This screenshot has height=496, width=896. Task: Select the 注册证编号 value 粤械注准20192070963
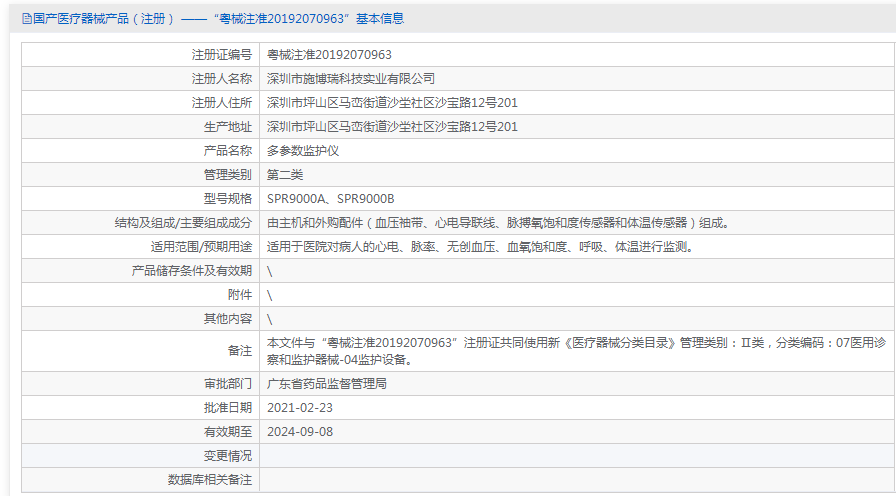pyautogui.click(x=329, y=54)
